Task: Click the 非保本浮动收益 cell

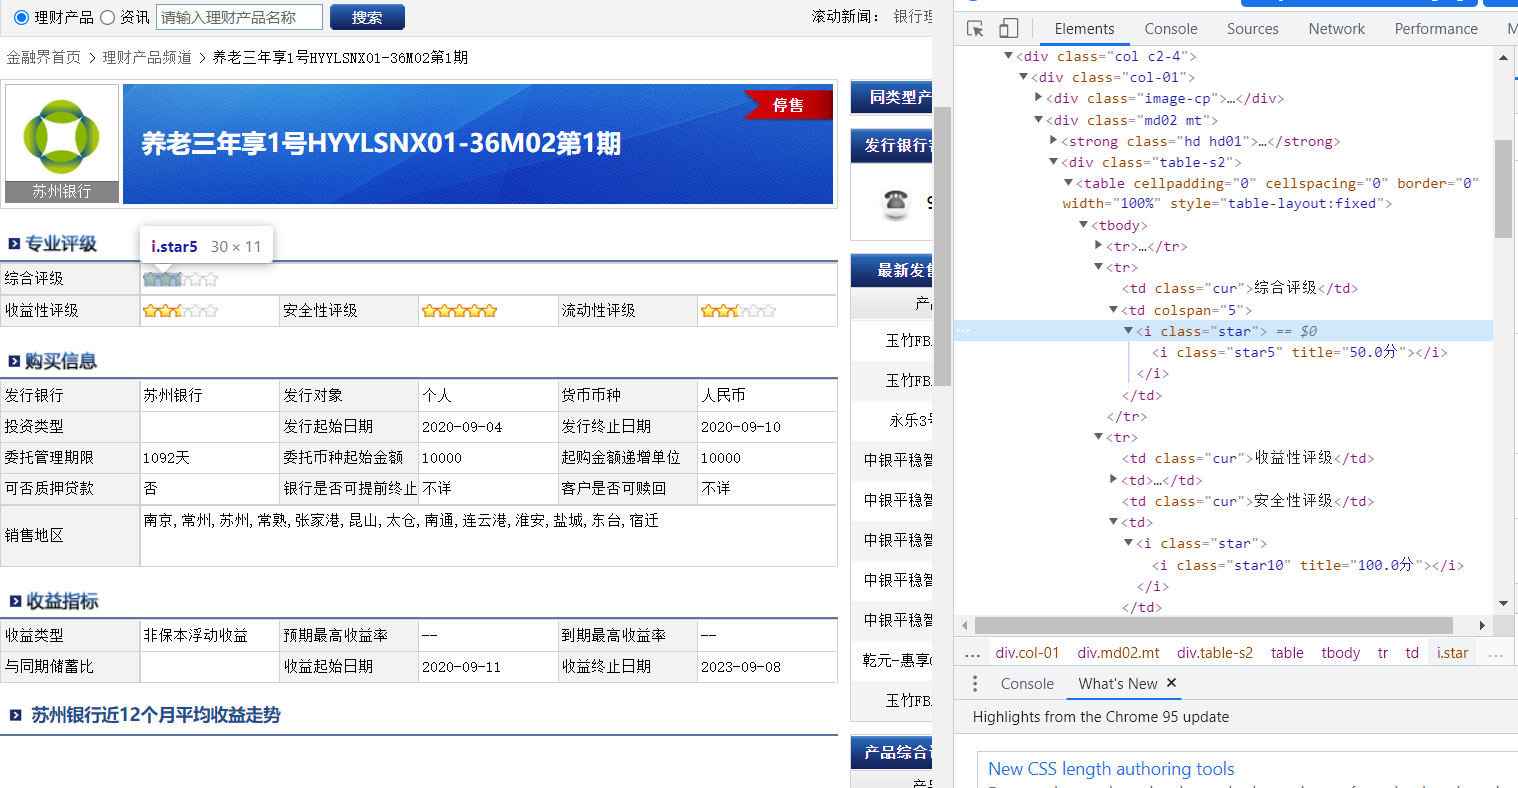Action: [x=210, y=636]
